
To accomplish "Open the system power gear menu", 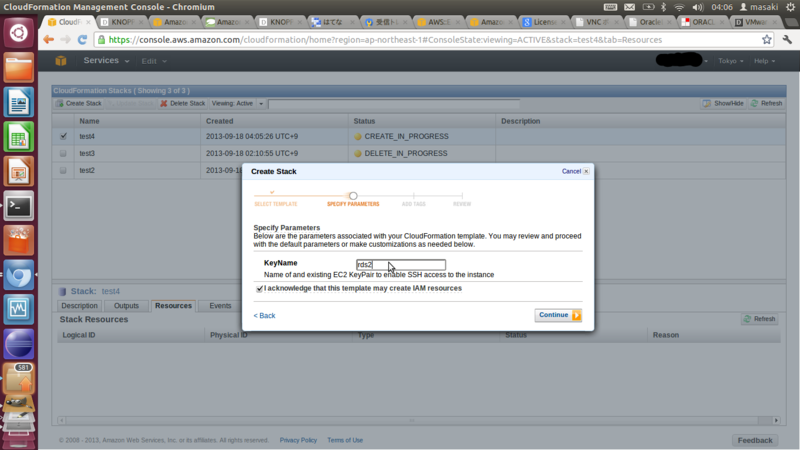I will tap(791, 7).
